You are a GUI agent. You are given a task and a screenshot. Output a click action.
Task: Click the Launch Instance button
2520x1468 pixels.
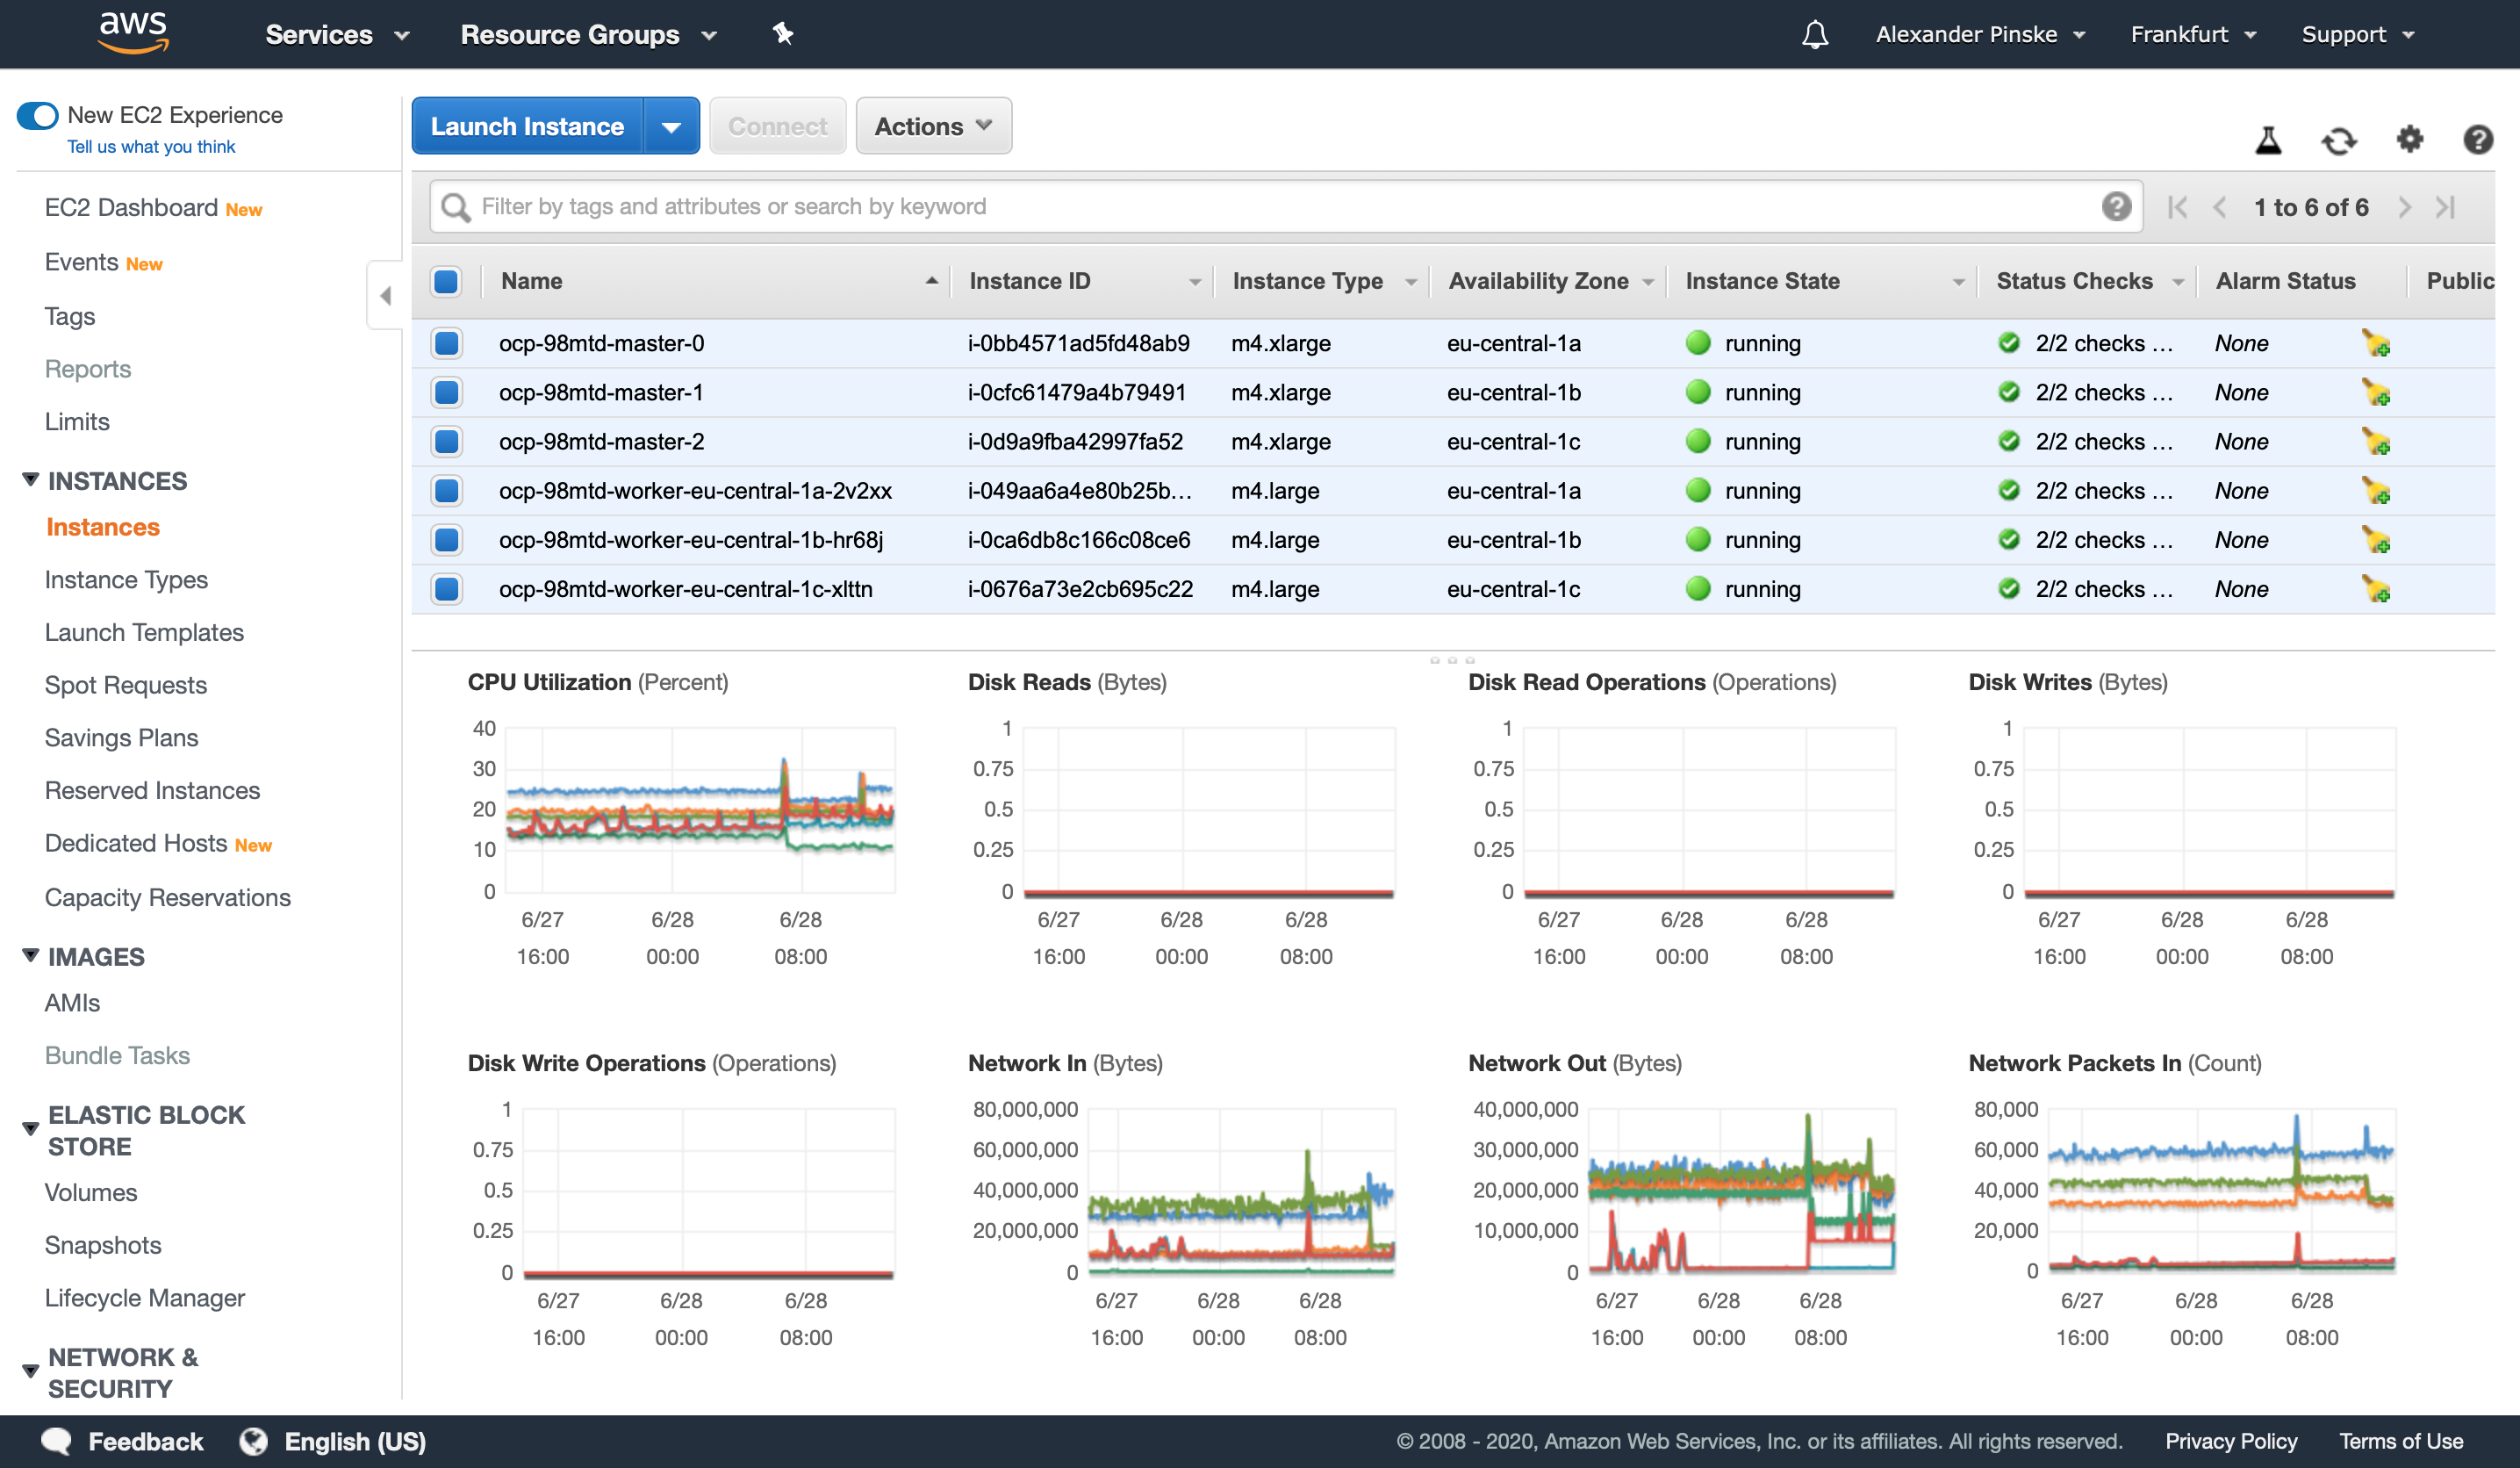527,126
